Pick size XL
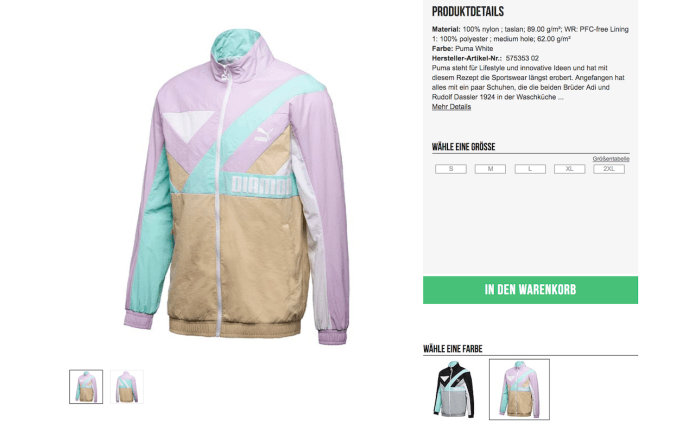Viewport: 695px width, 424px height. [x=570, y=169]
